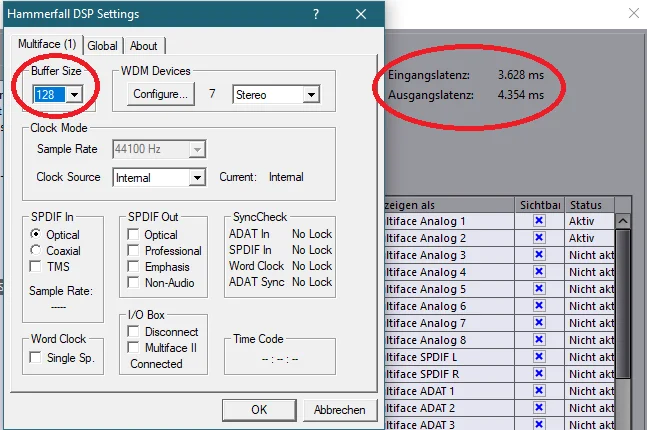Click the Buffer Size value 128 field

coord(49,95)
